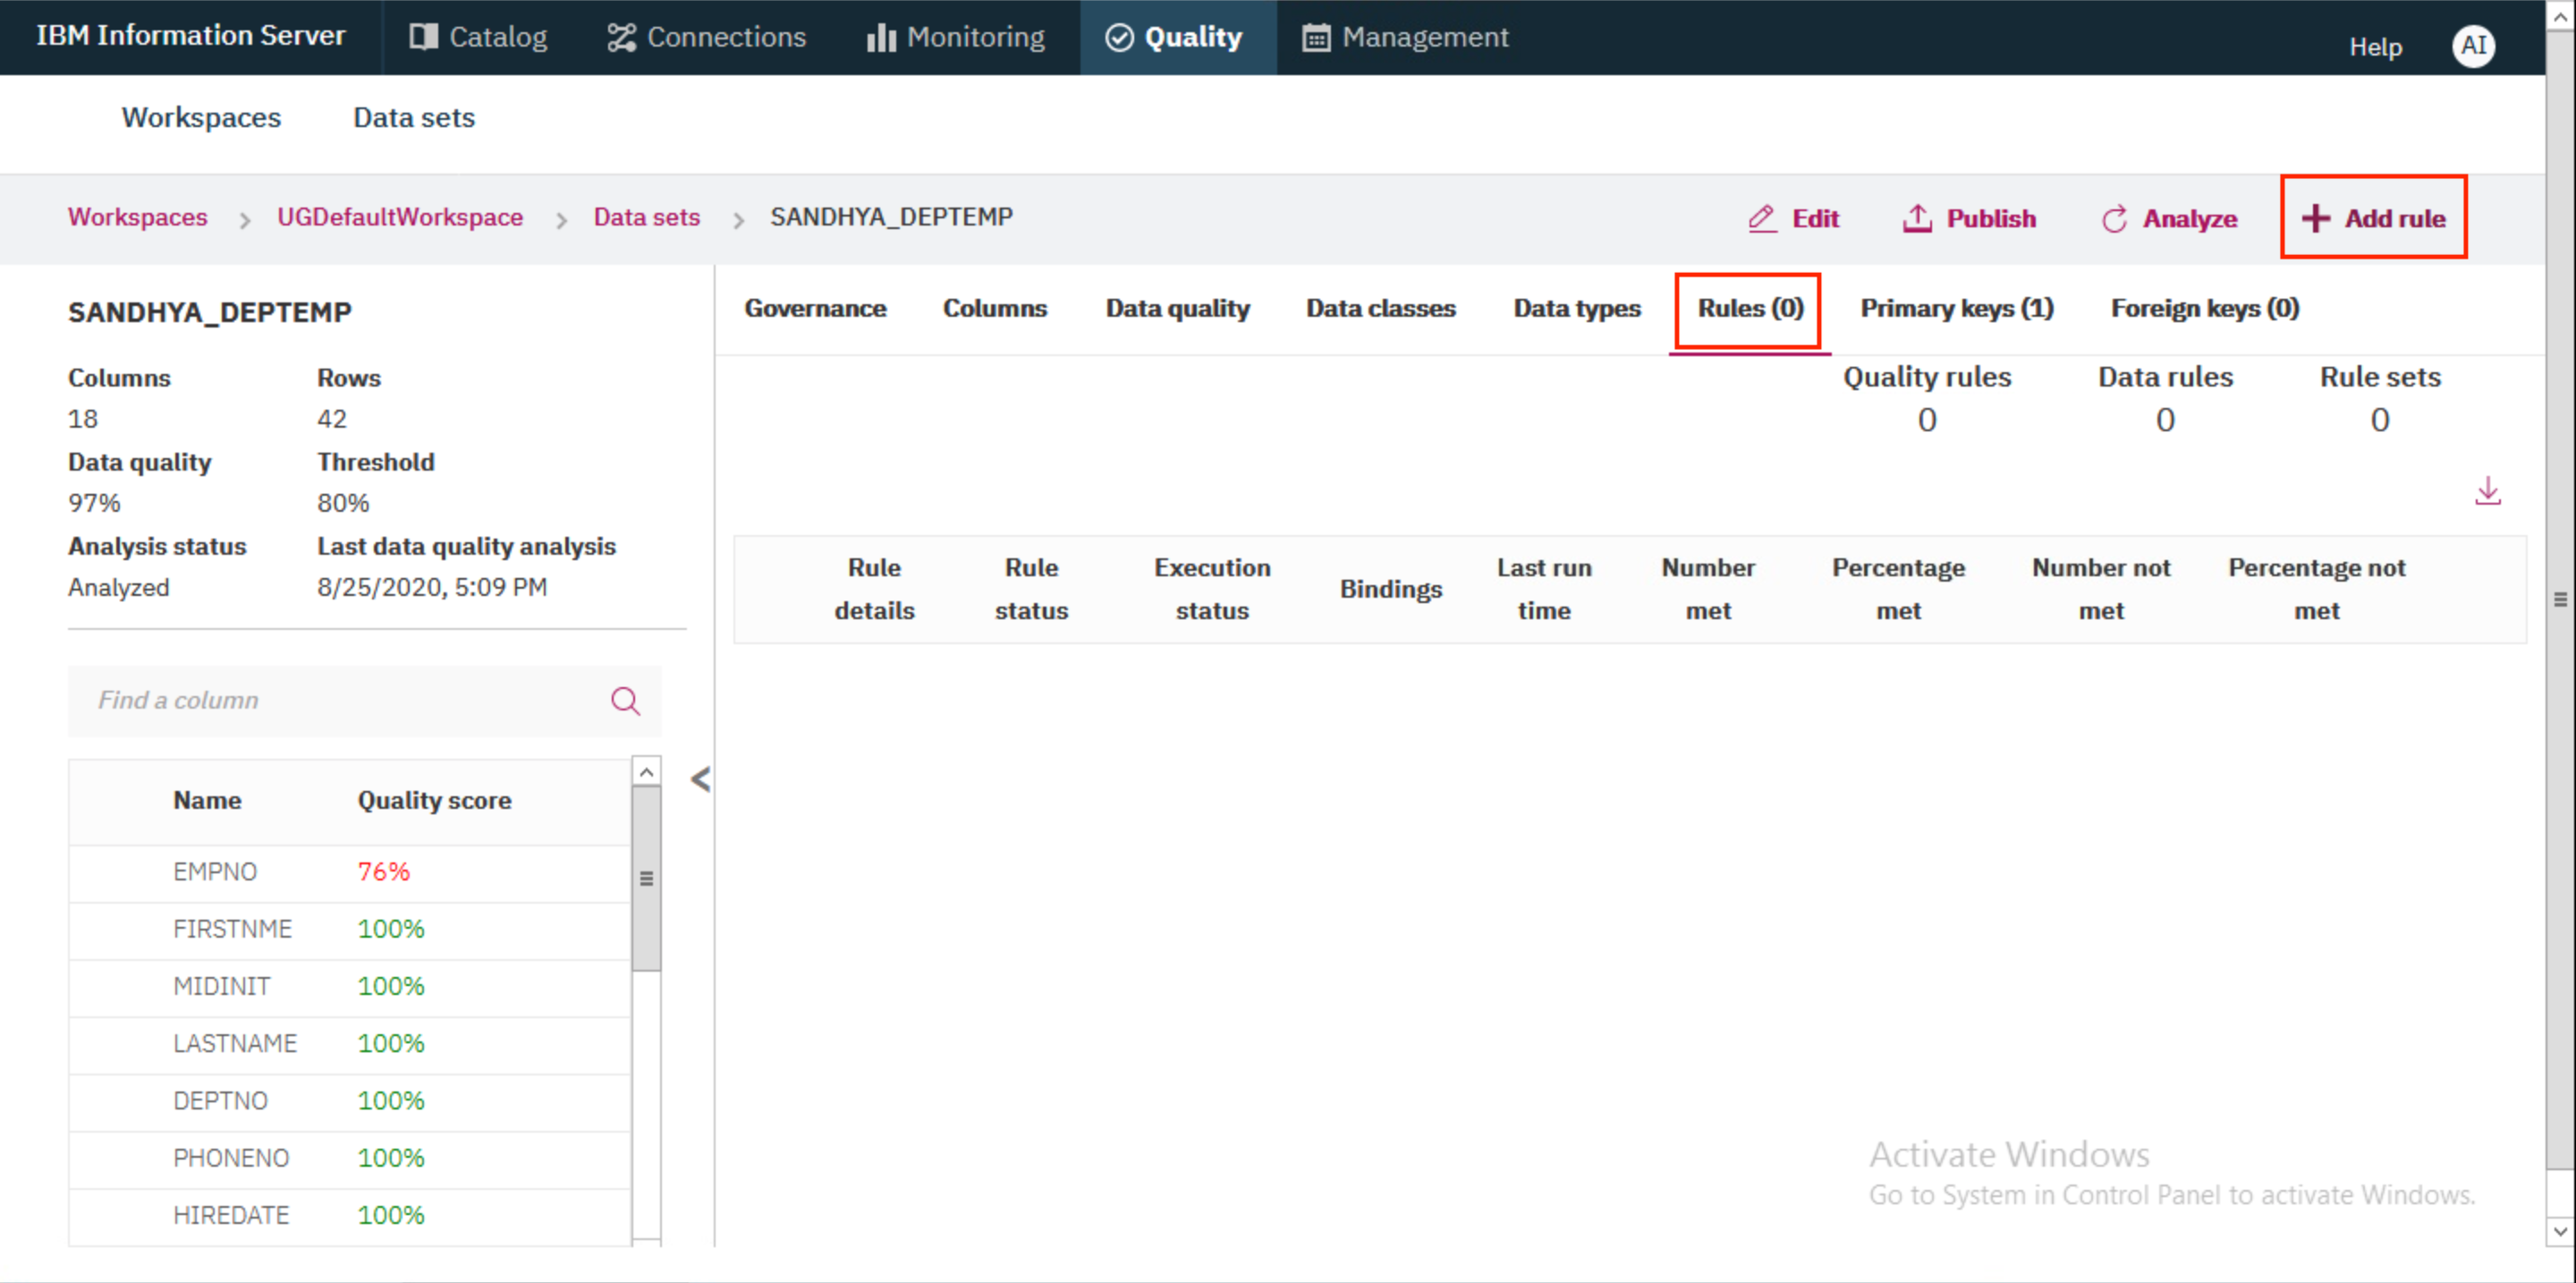Select the Quality section

point(1176,37)
